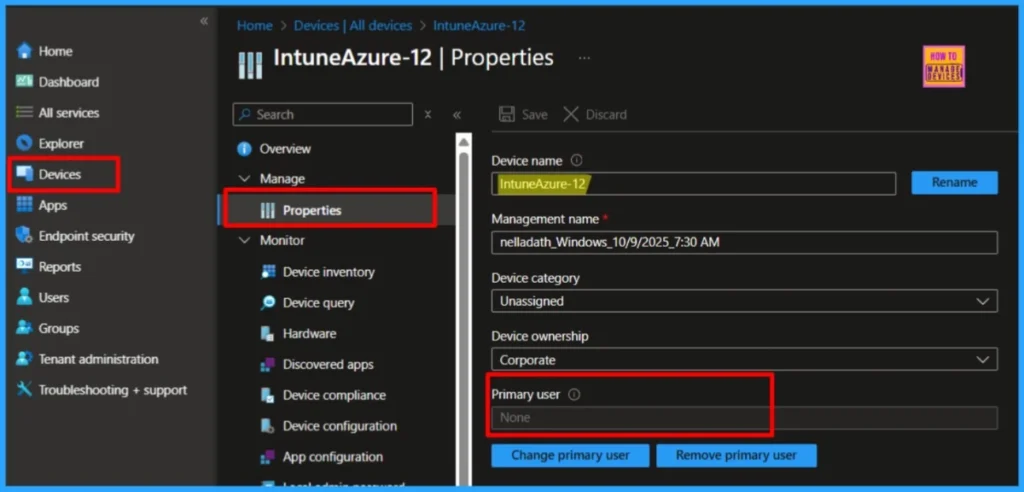The width and height of the screenshot is (1024, 492).
Task: Click Discard in the command bar
Action: [594, 114]
